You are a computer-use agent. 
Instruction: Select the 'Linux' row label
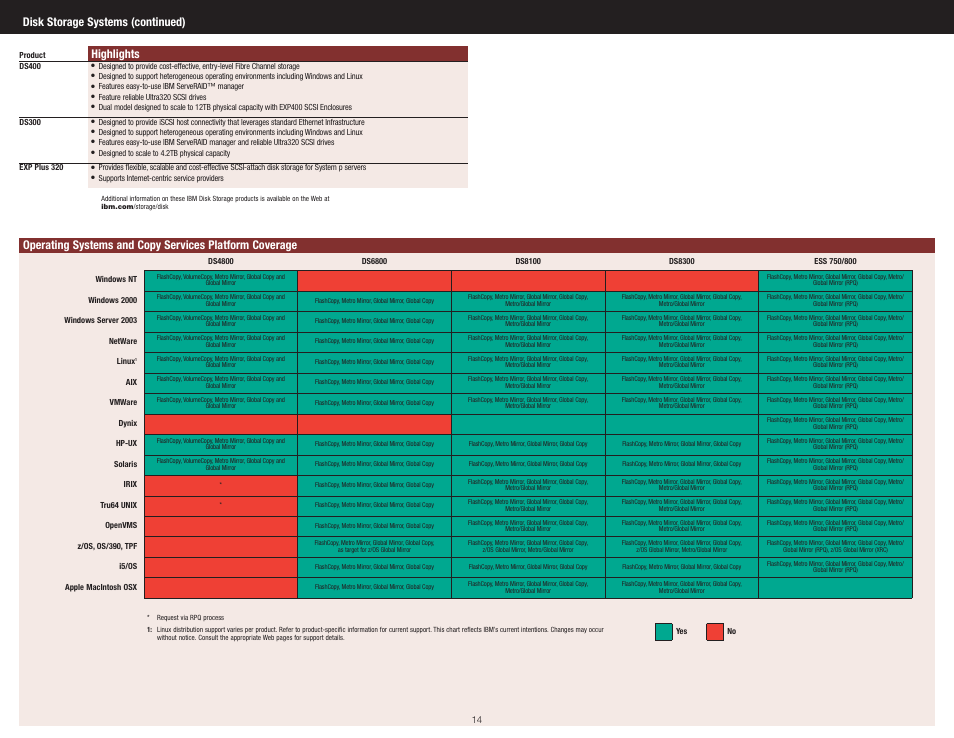tap(127, 361)
